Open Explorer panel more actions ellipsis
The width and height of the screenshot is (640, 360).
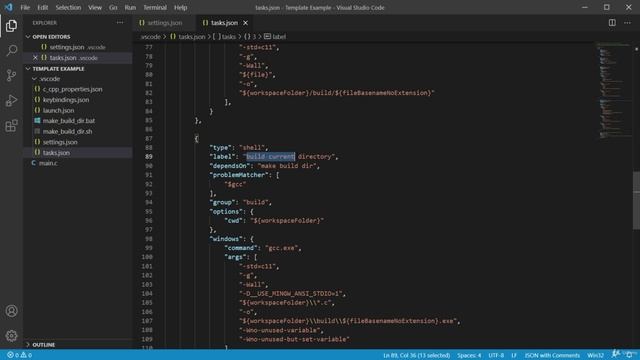pos(120,23)
